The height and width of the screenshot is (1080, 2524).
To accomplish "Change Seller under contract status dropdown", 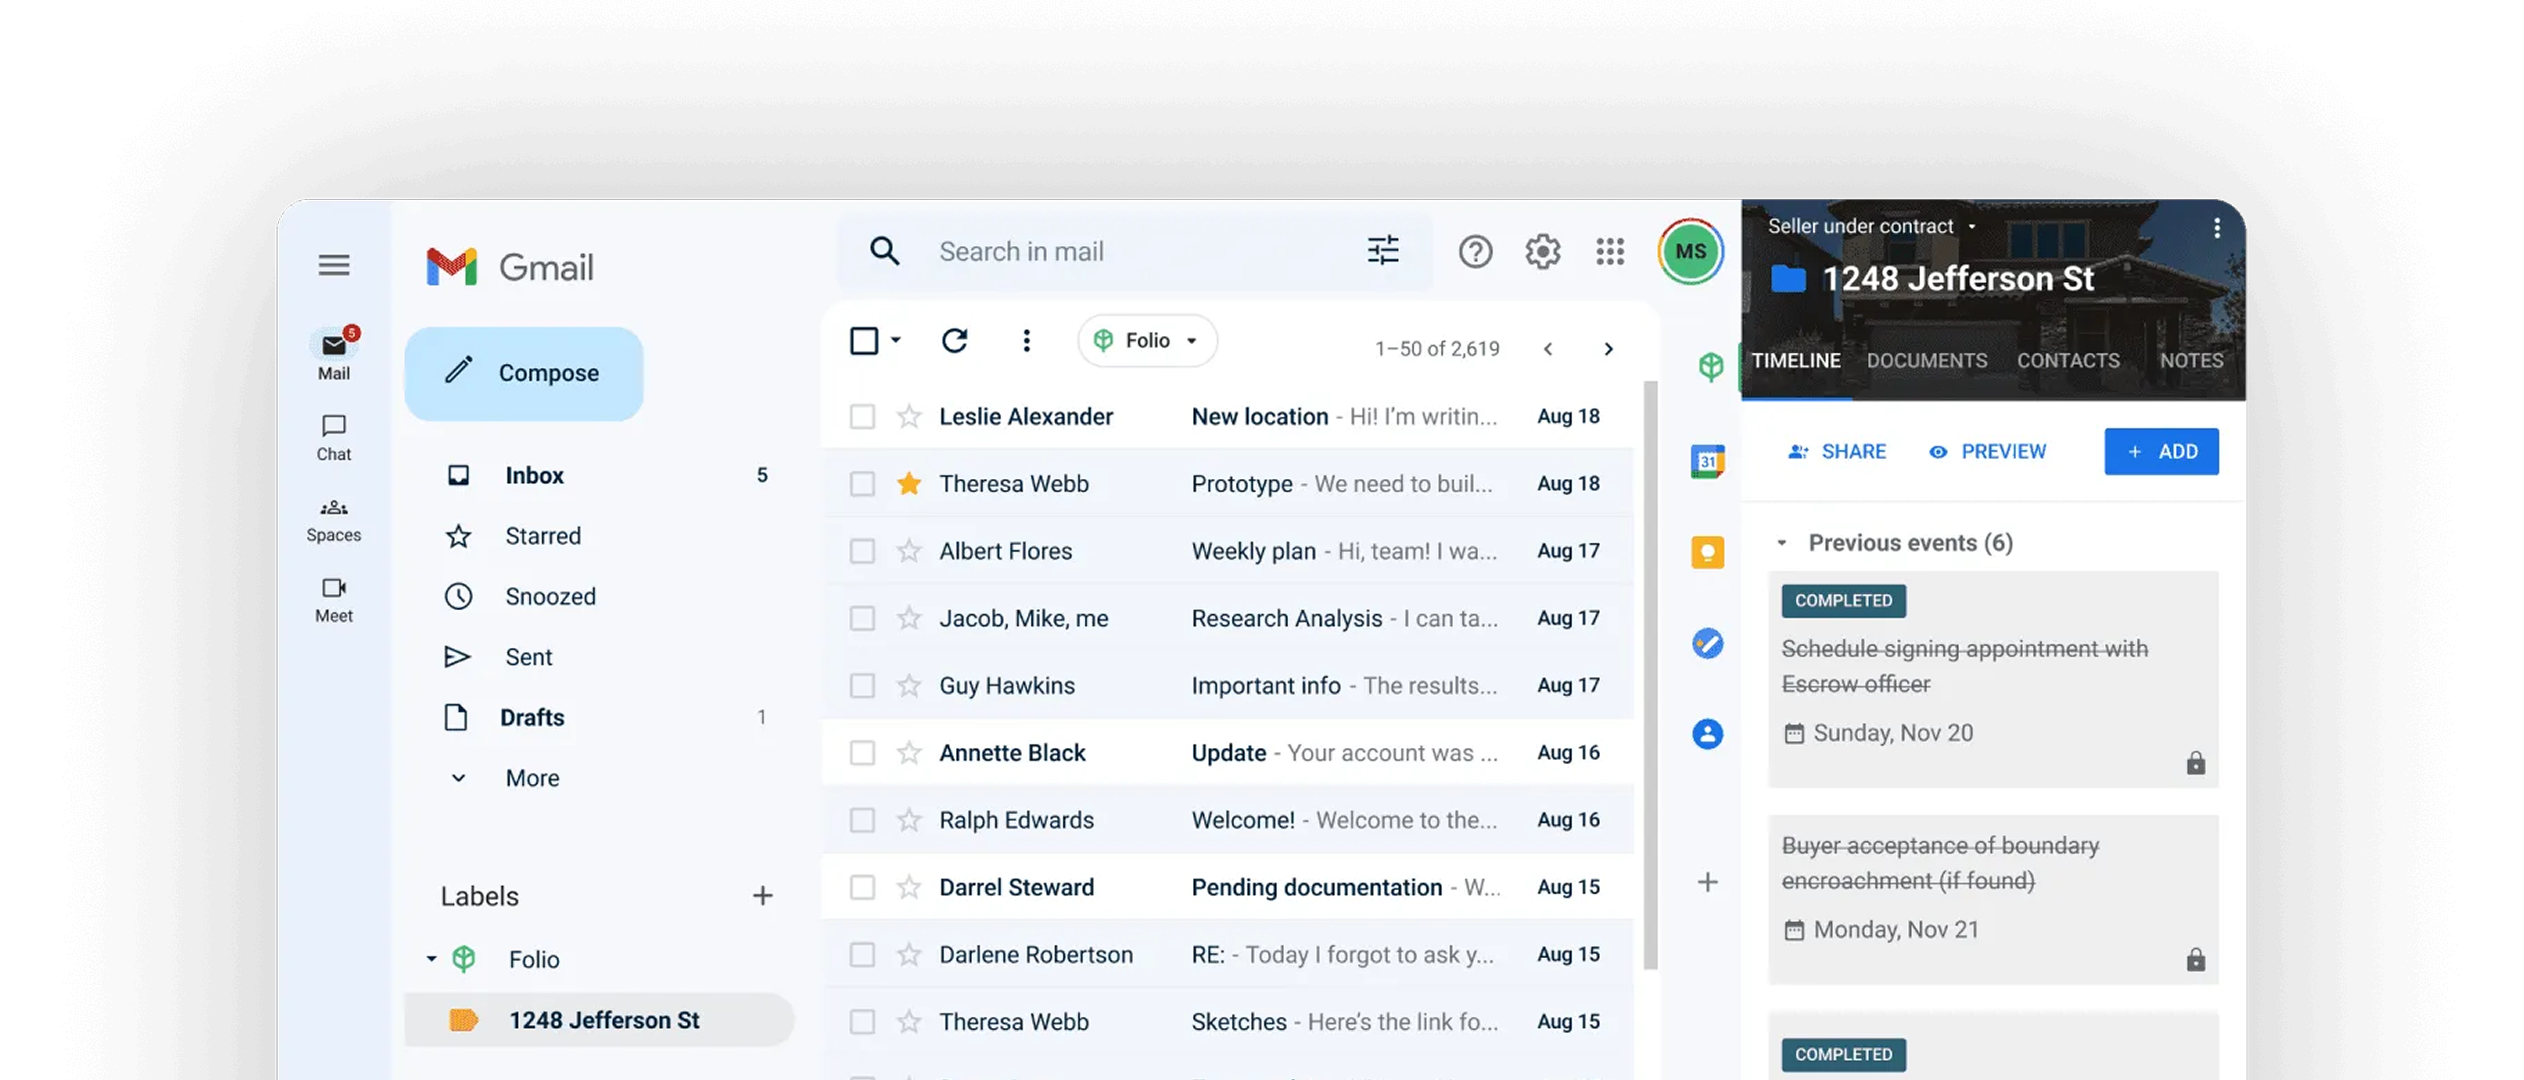I will [x=1872, y=226].
